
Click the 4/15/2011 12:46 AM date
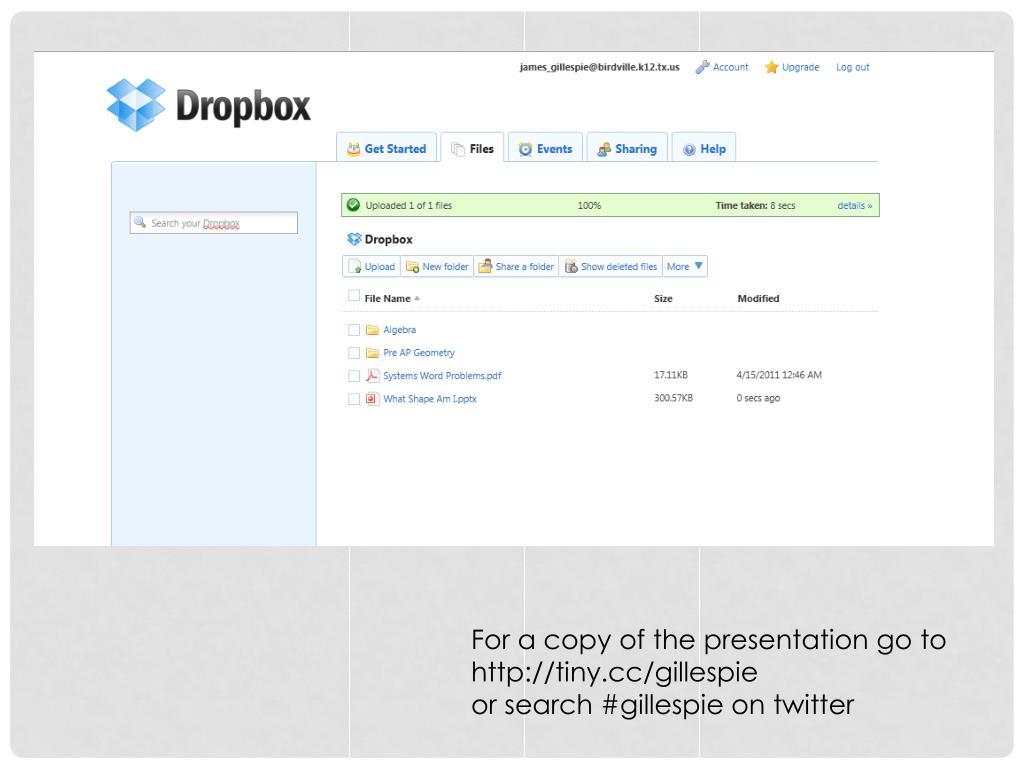(779, 375)
